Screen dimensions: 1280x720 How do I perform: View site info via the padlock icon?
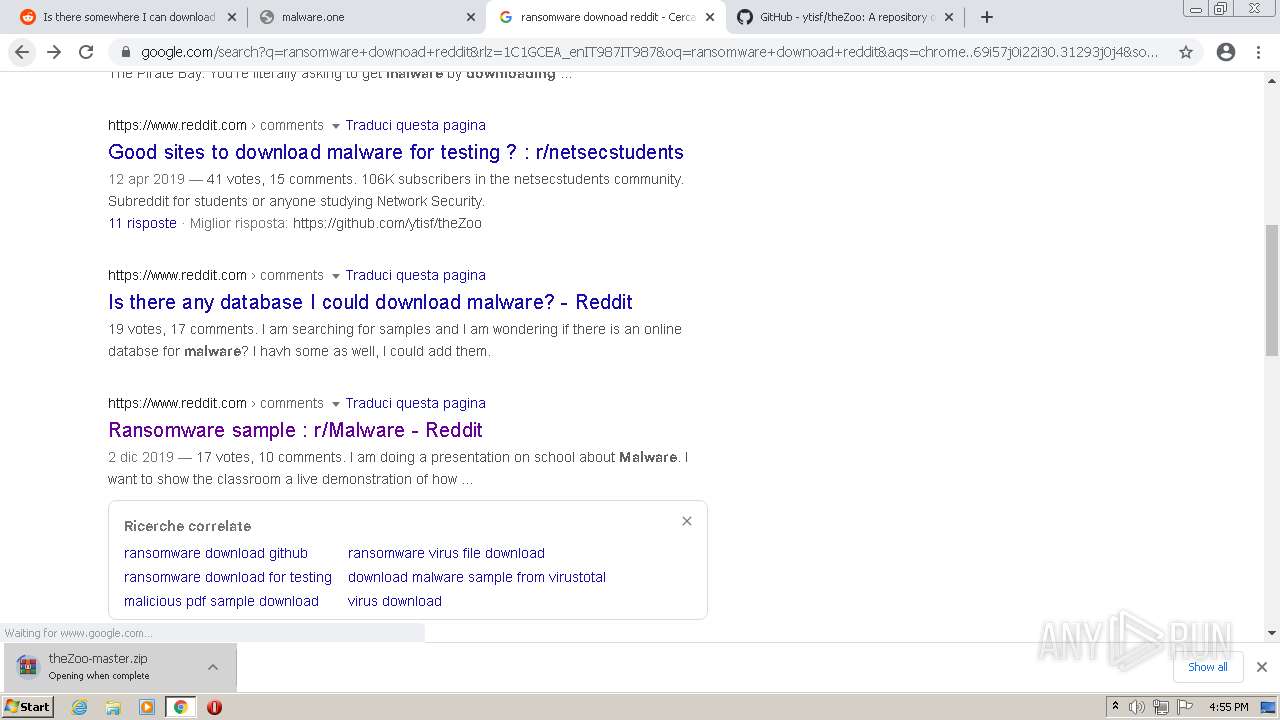click(x=125, y=52)
